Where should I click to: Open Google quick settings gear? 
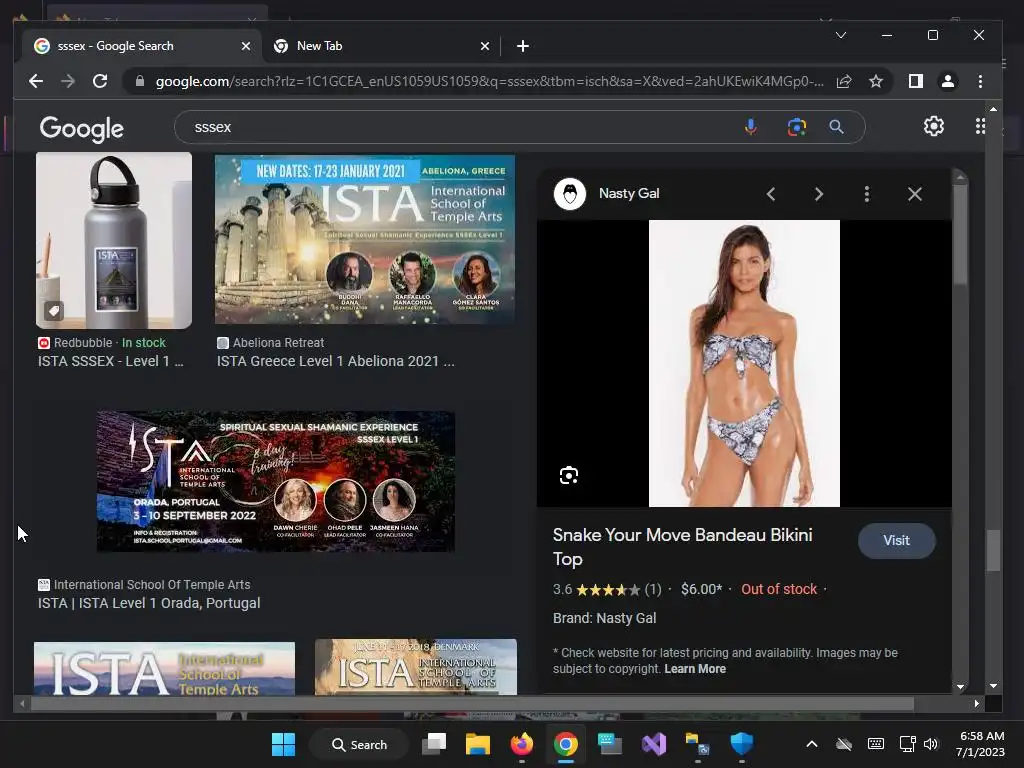934,126
